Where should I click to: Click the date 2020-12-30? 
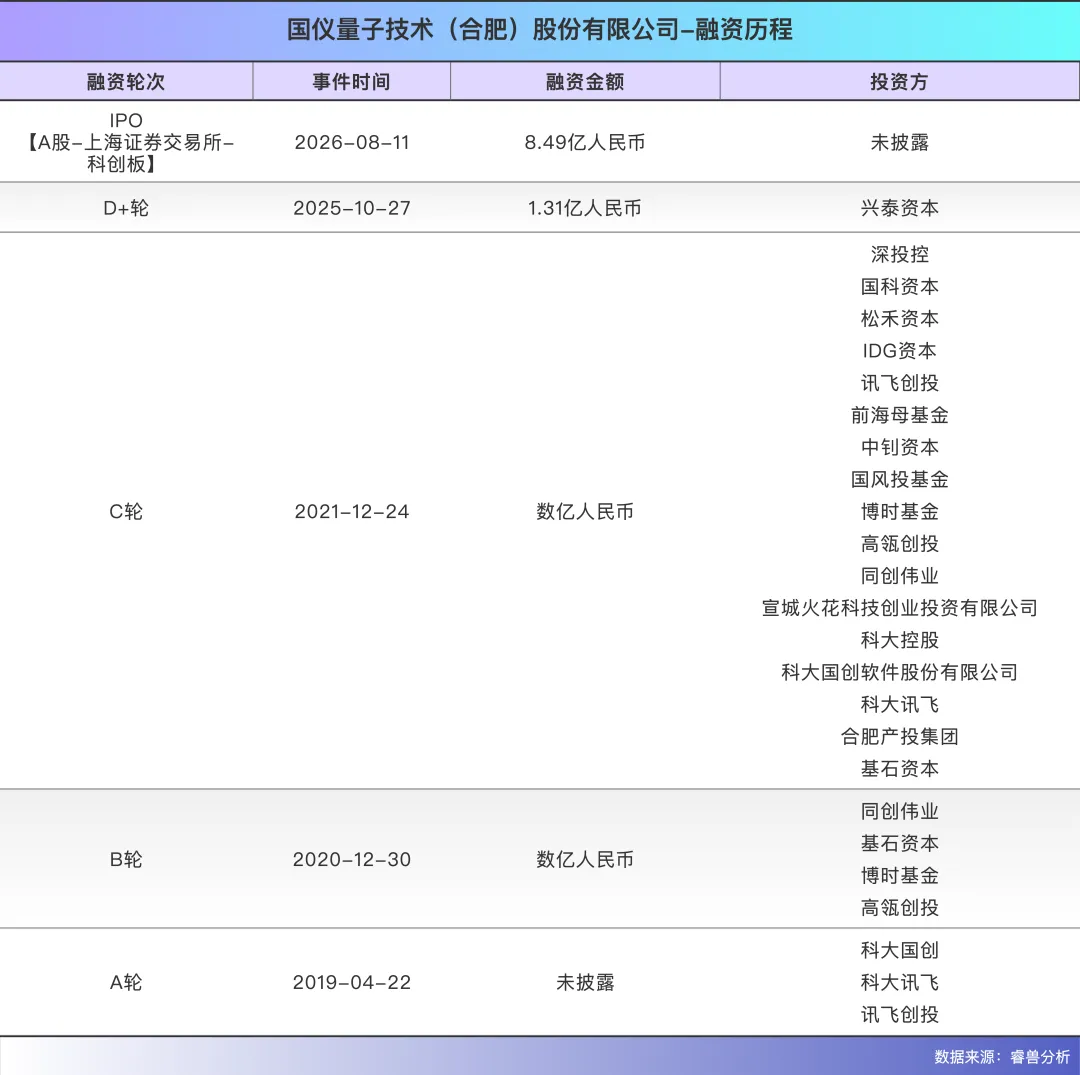[351, 859]
